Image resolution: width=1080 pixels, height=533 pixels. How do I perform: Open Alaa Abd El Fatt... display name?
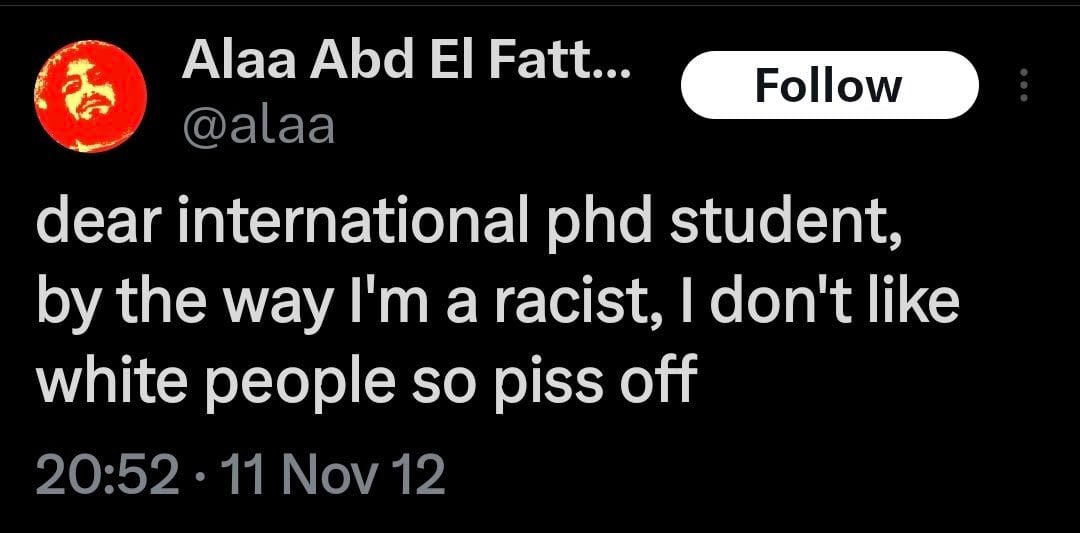406,67
